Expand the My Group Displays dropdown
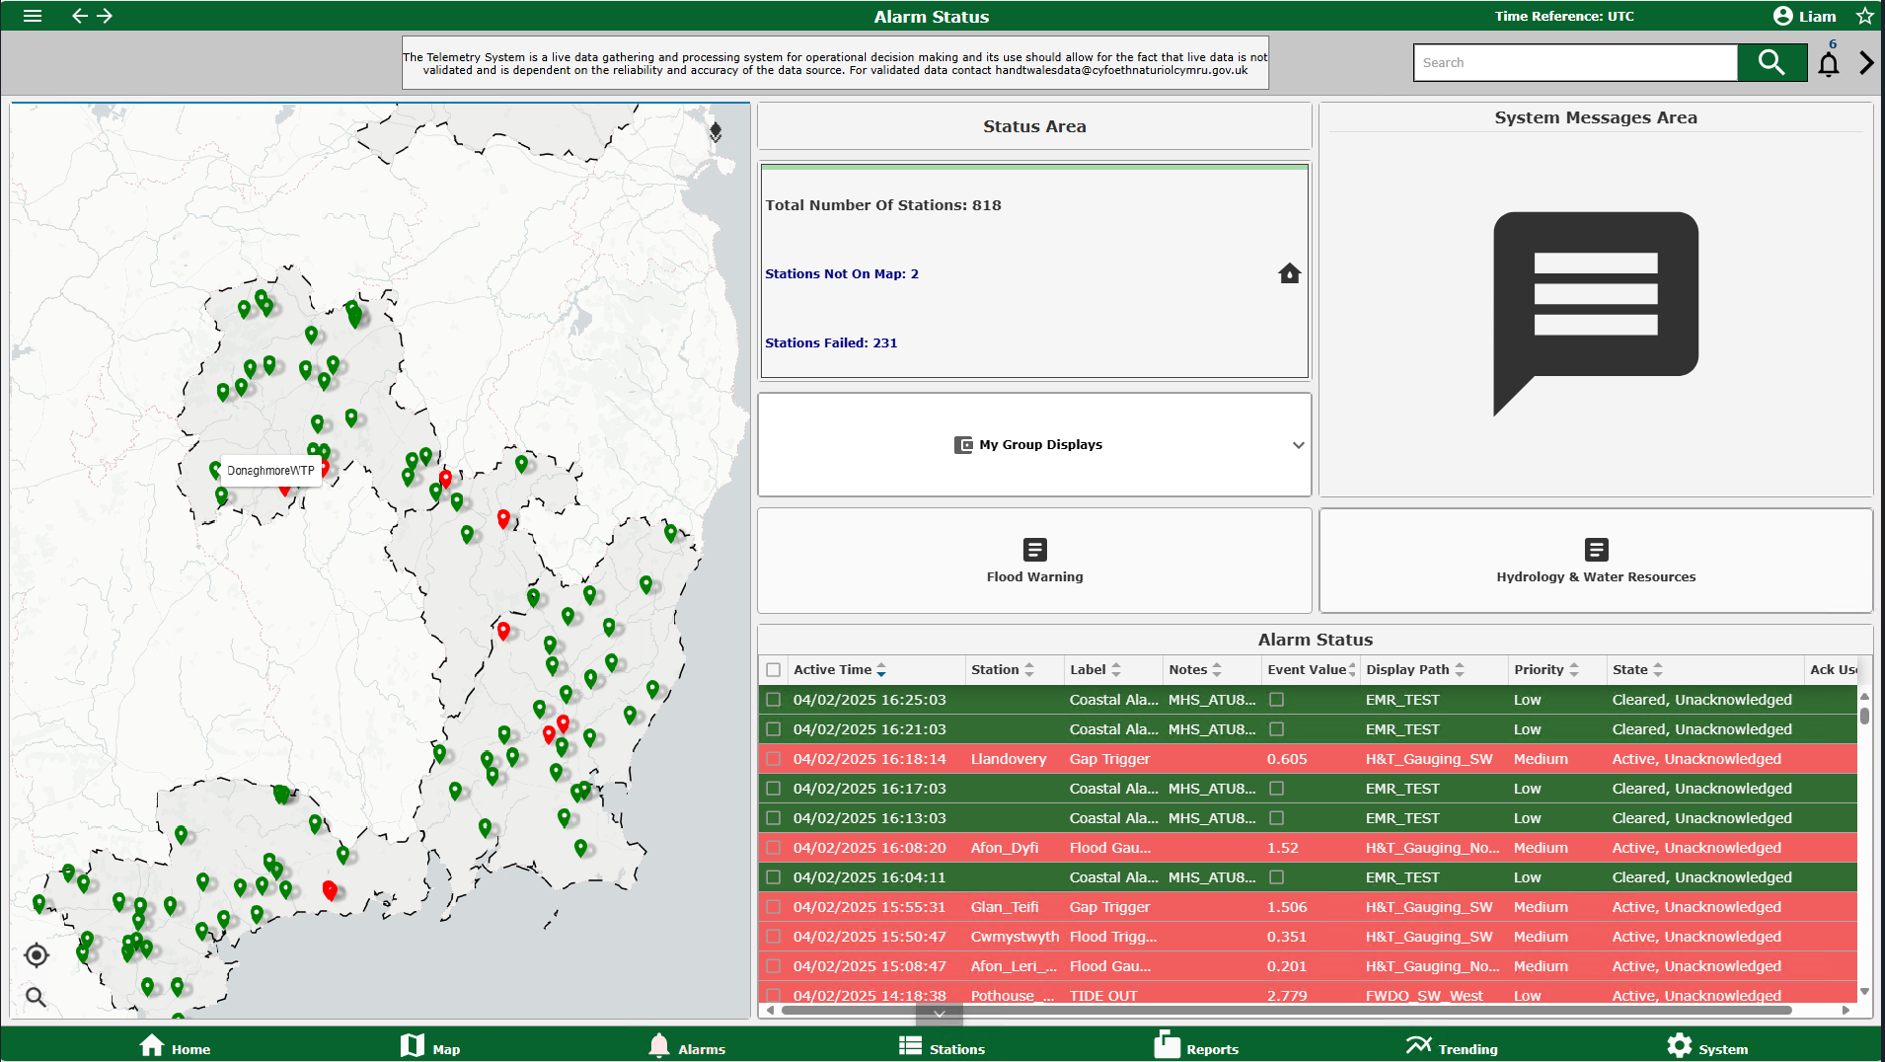 (x=1297, y=445)
